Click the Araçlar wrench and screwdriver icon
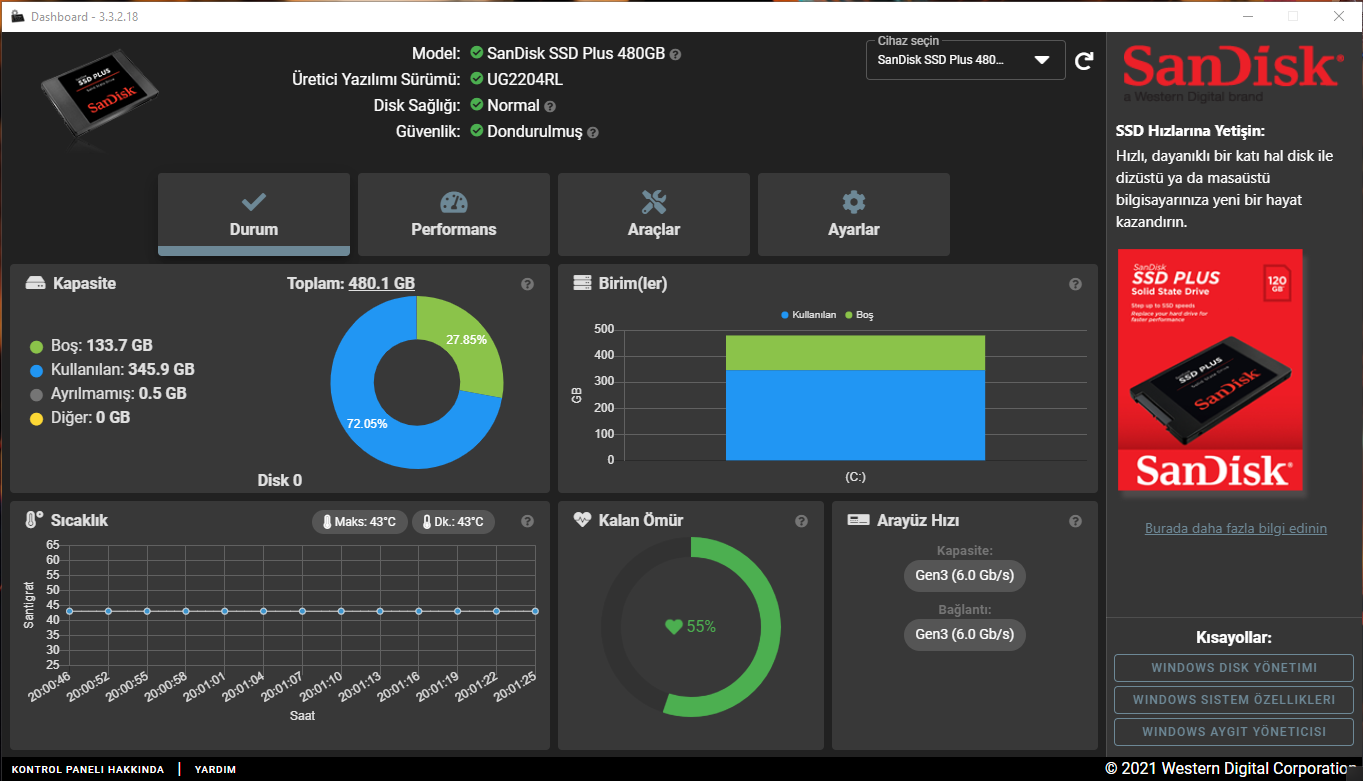This screenshot has height=781, width=1363. coord(654,202)
